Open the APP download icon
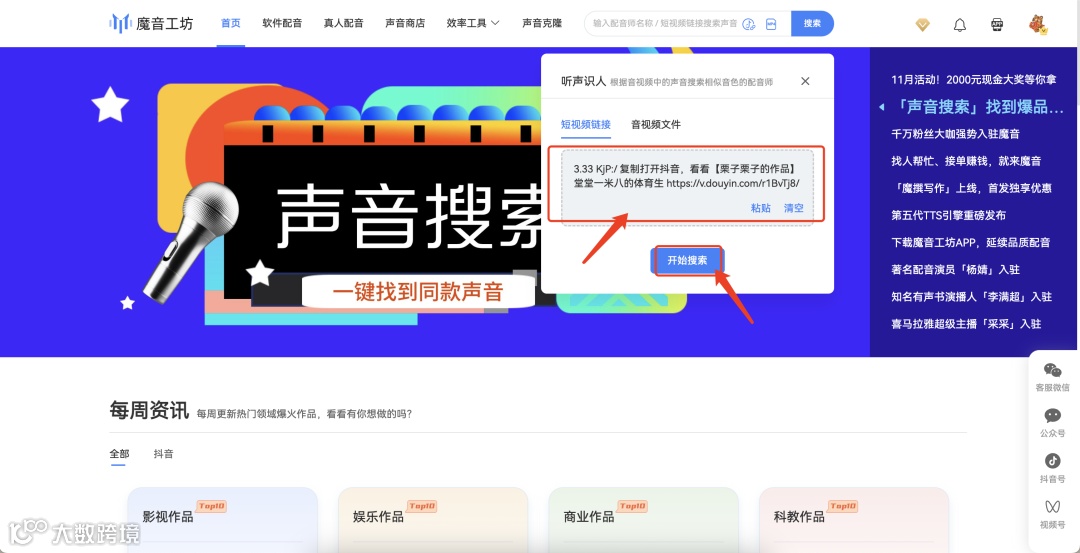 997,25
